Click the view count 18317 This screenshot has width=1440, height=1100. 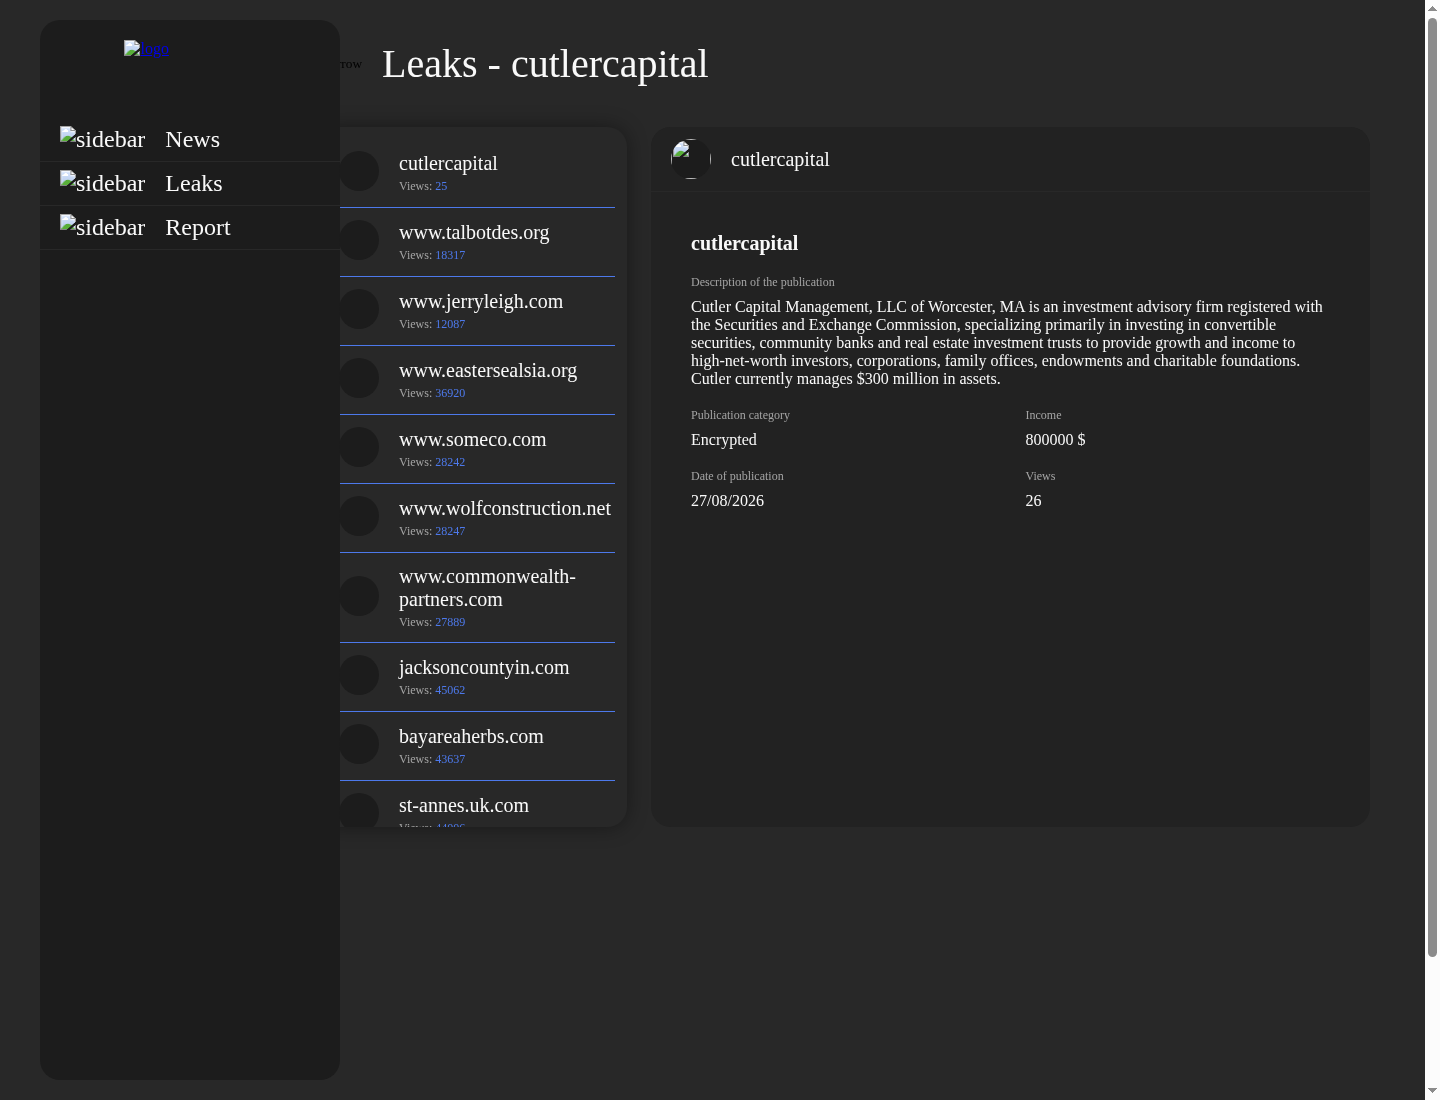pos(450,255)
